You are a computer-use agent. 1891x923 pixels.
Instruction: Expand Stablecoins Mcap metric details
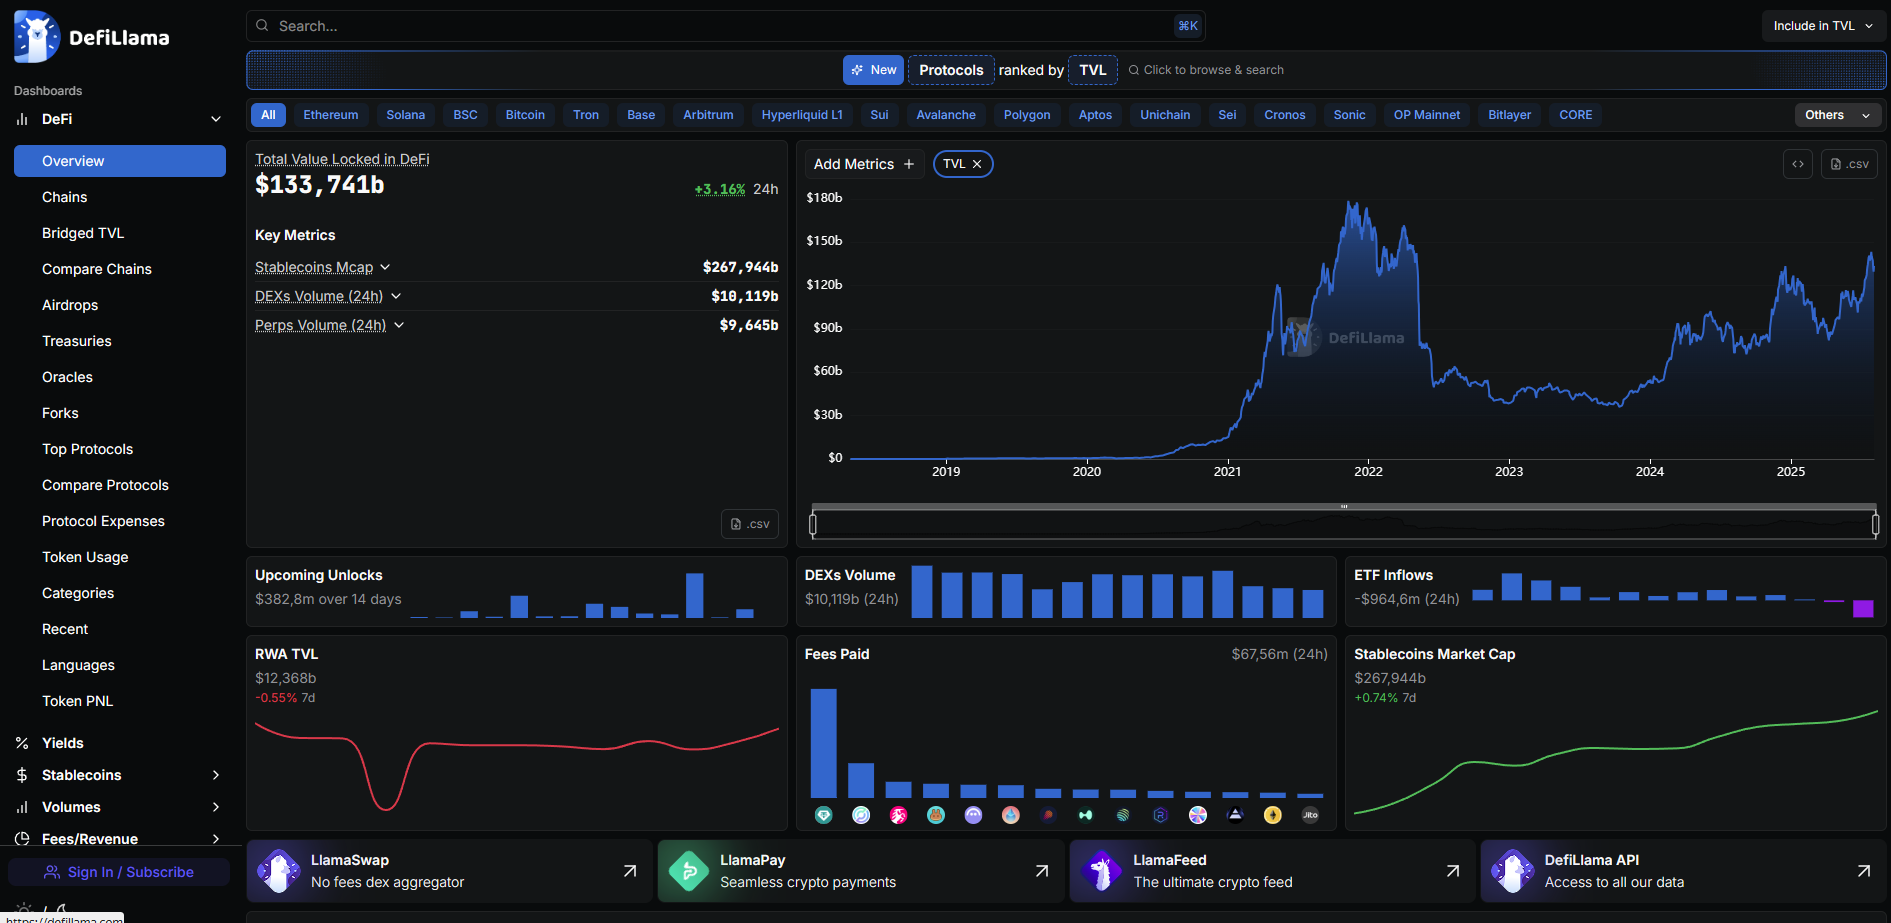point(385,267)
